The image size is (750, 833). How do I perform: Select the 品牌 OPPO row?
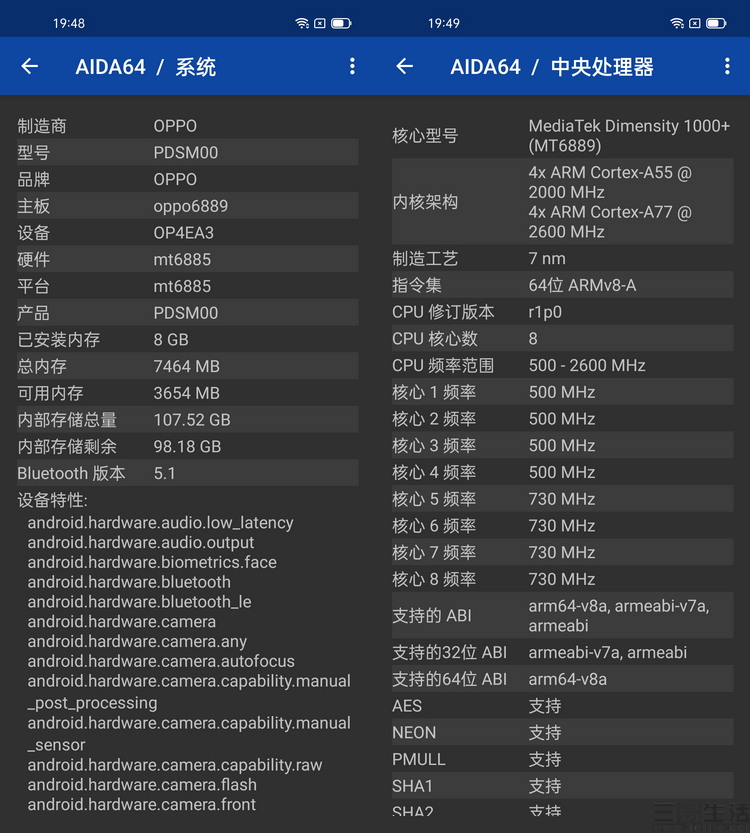(188, 179)
